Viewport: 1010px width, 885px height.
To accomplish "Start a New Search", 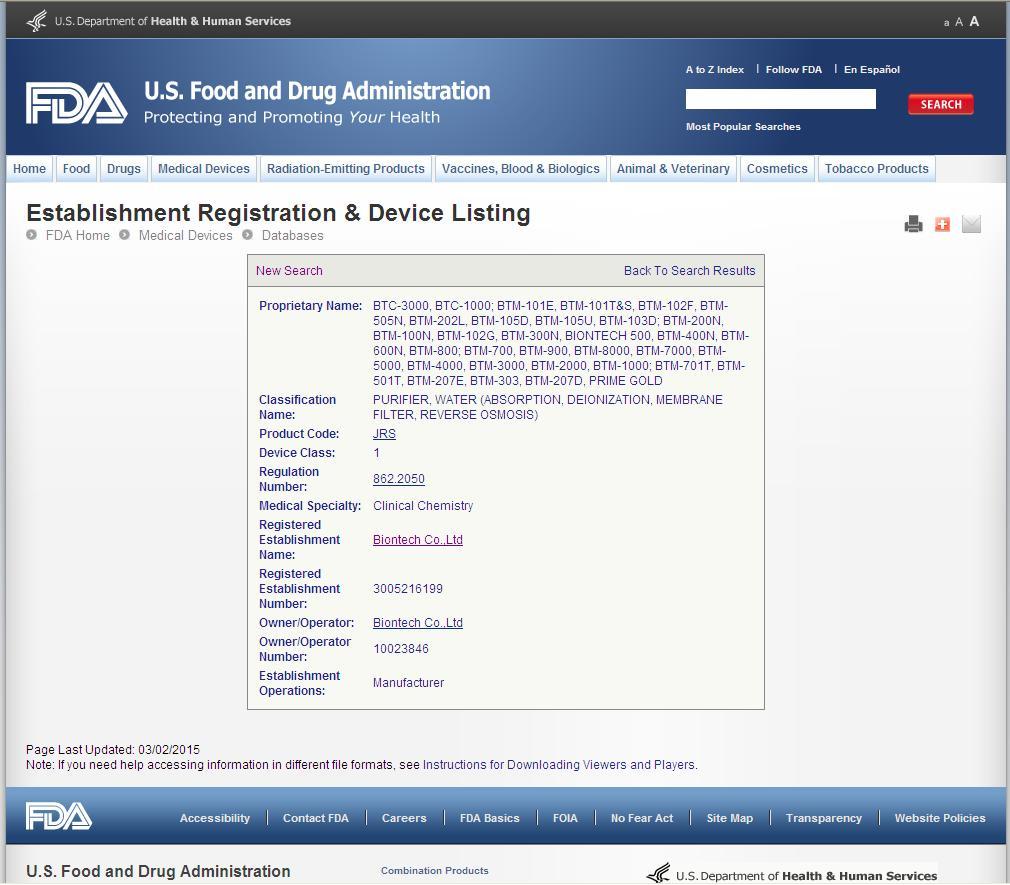I will pos(289,271).
